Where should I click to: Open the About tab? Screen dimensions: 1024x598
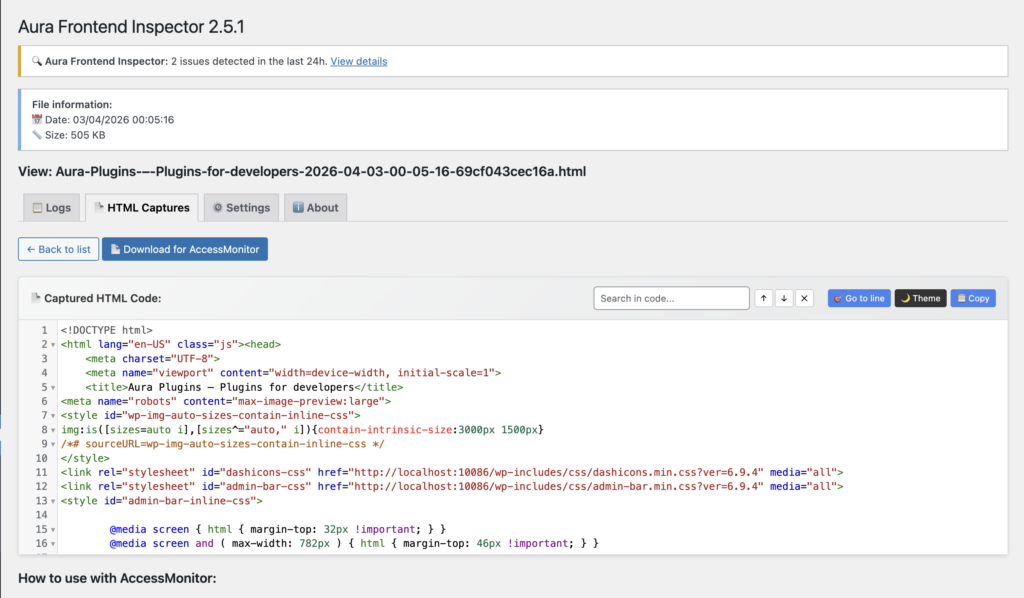(x=315, y=208)
